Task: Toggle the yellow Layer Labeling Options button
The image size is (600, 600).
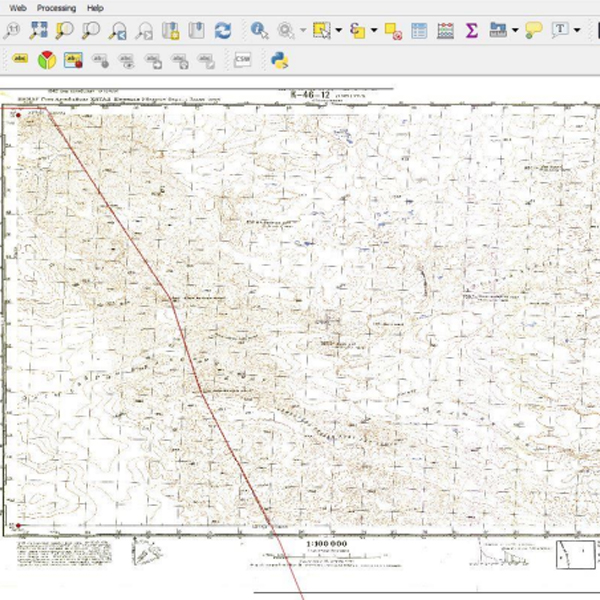Action: [21, 60]
